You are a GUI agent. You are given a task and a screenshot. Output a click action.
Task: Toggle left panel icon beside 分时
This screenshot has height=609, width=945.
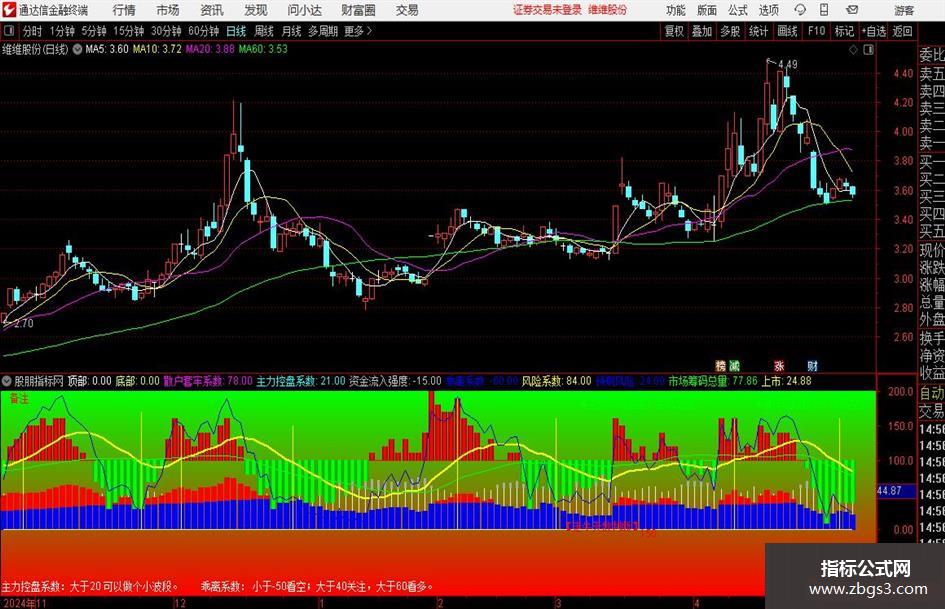[x=9, y=31]
